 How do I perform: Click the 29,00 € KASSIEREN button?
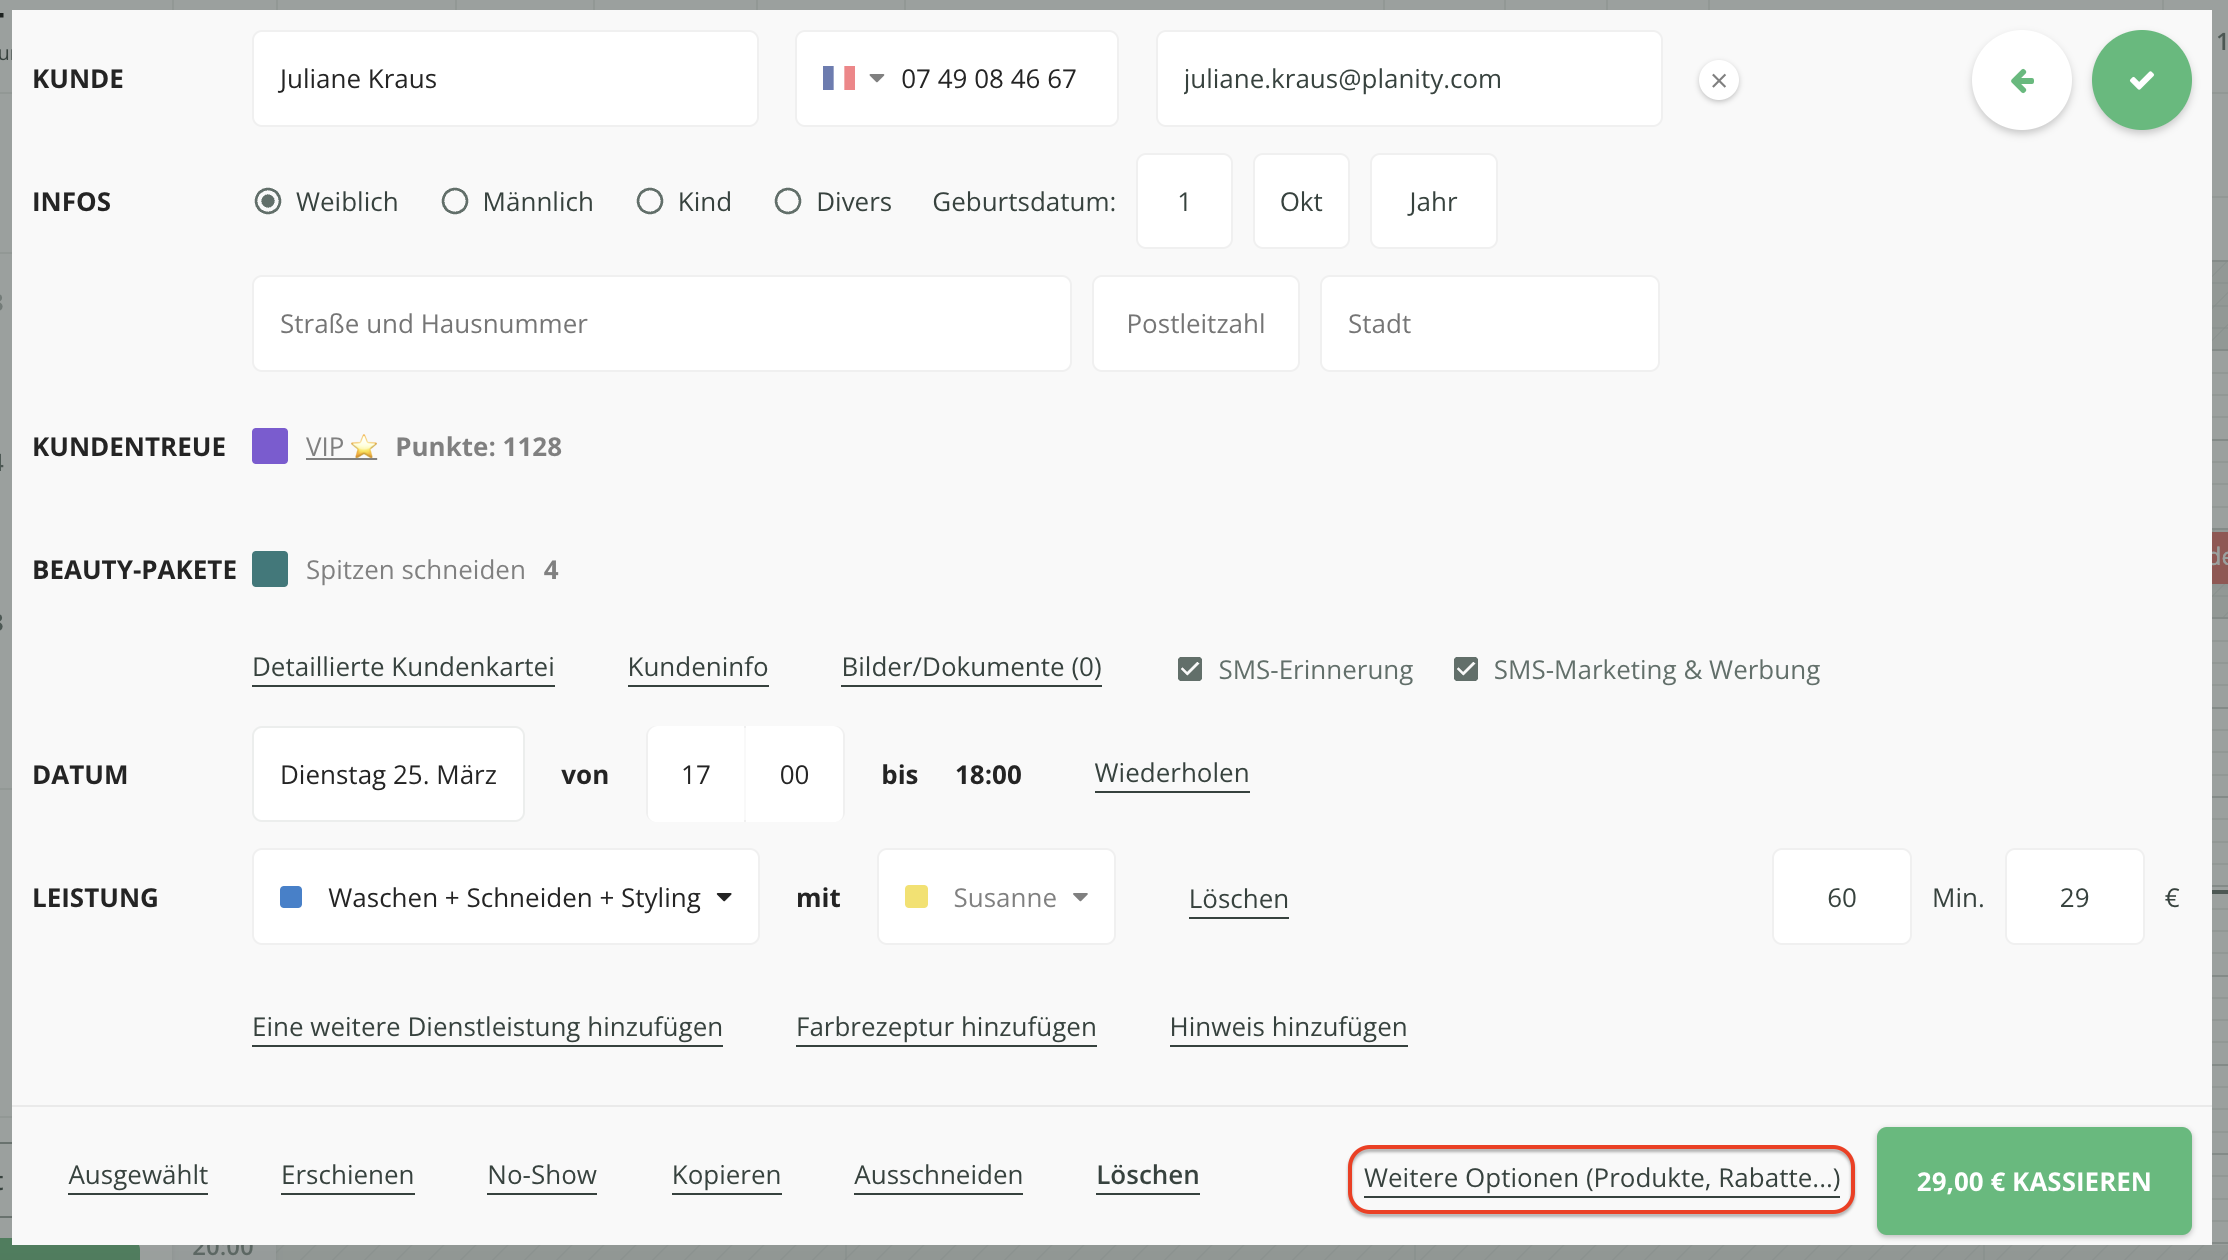(x=2033, y=1181)
